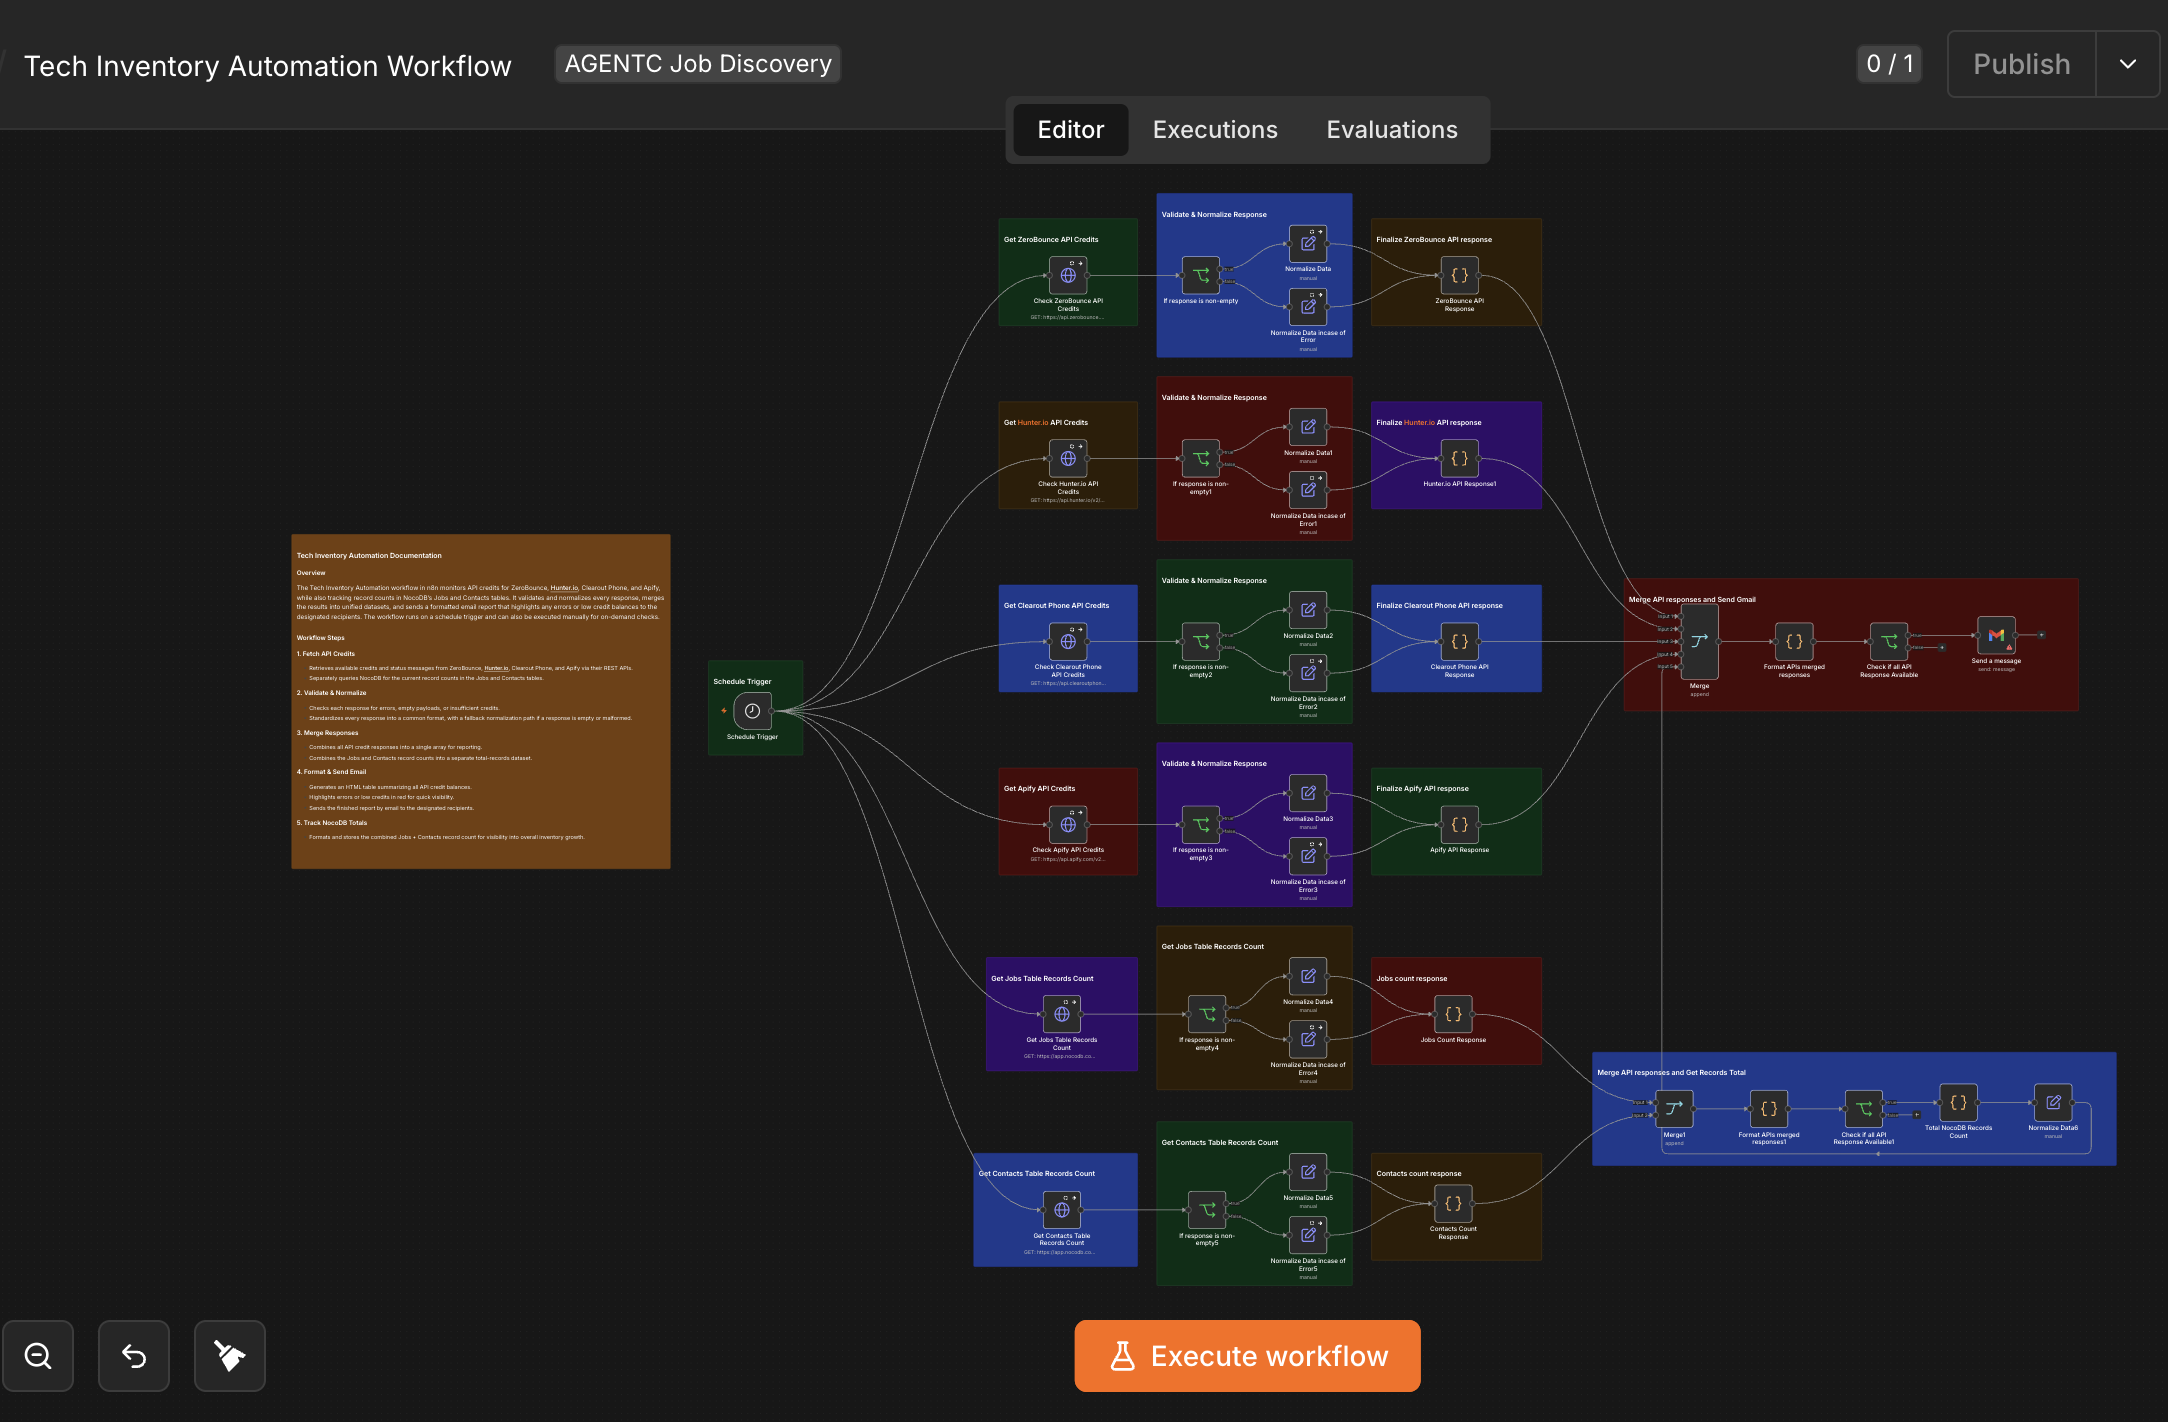Edit the Tech Inventory Automation Workflow title
The image size is (2168, 1422).
point(267,66)
